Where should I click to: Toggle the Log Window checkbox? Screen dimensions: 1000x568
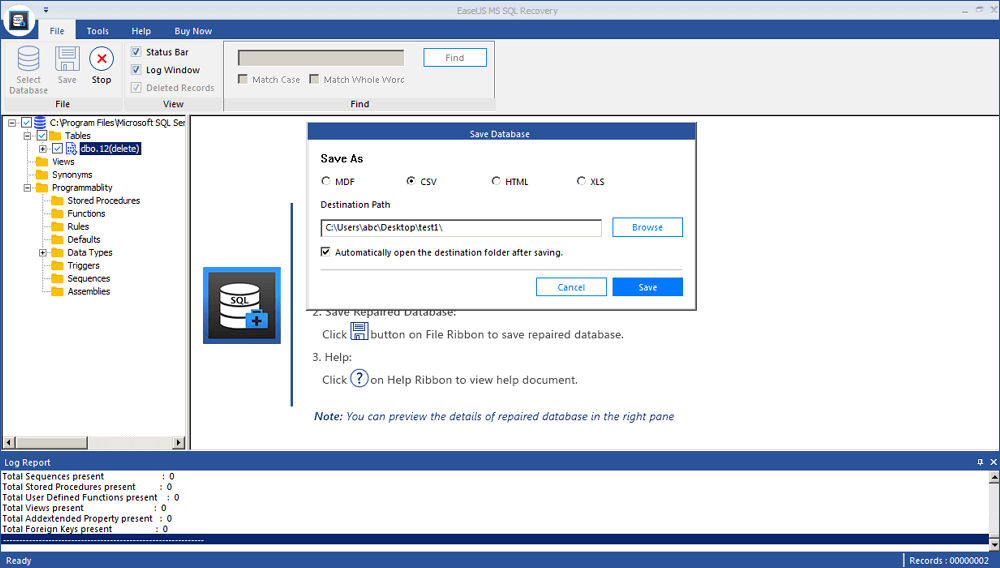pos(136,69)
